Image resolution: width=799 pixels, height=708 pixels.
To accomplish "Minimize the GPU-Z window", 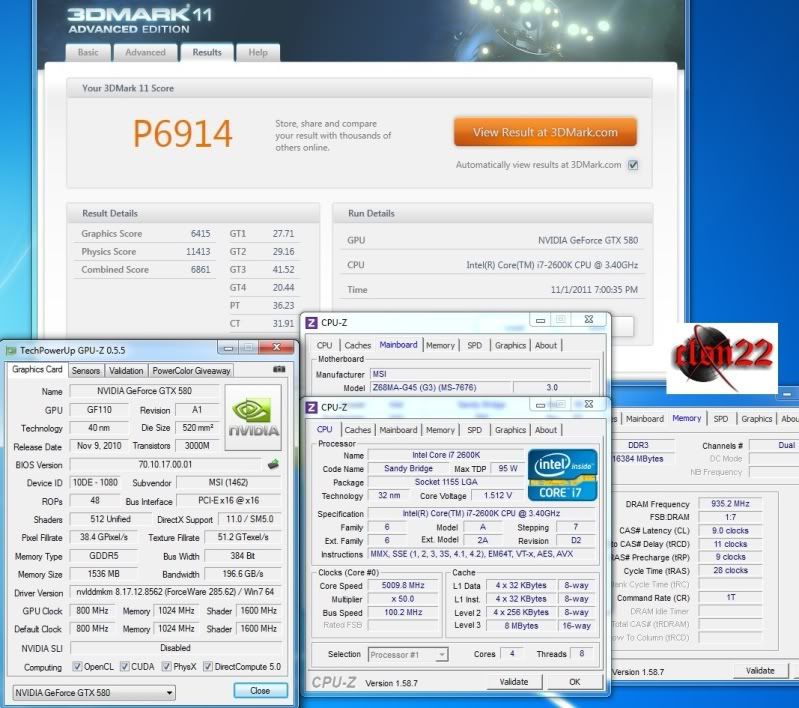I will [228, 348].
